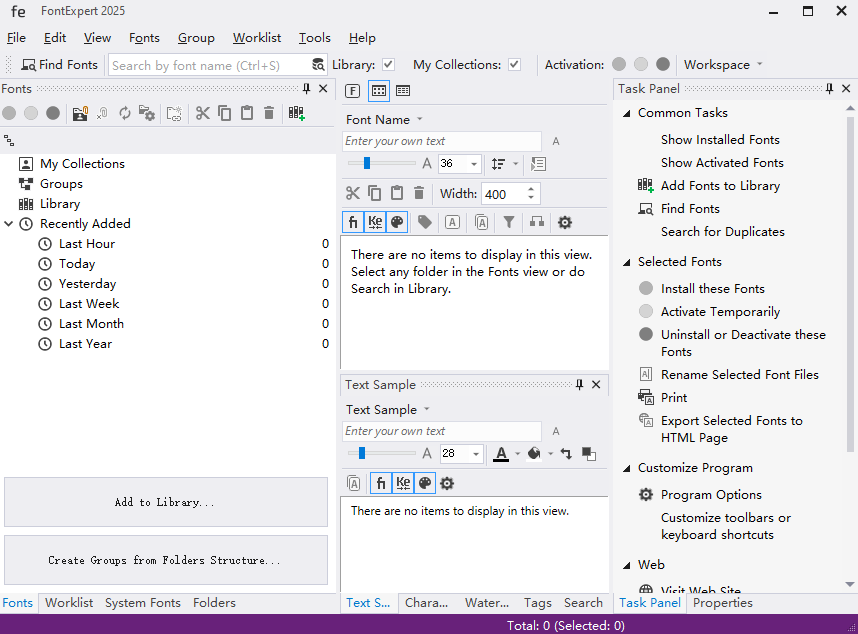
Task: Click Show Installed Fonts link
Action: point(720,139)
